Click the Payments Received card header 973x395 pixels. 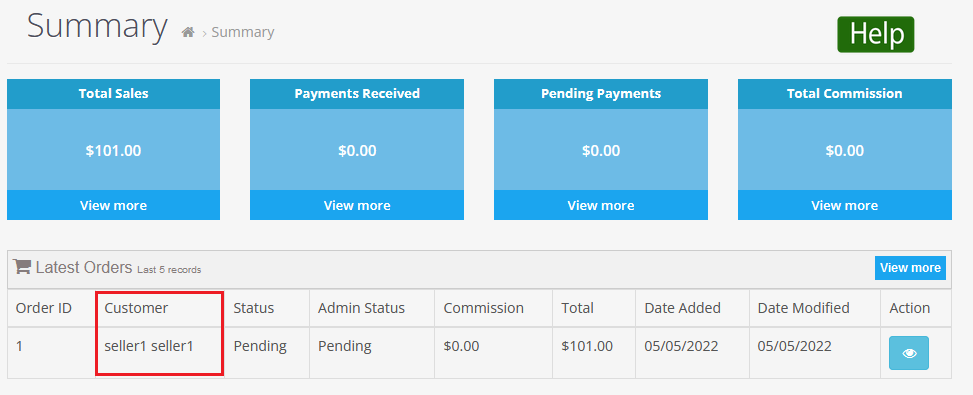tap(357, 94)
